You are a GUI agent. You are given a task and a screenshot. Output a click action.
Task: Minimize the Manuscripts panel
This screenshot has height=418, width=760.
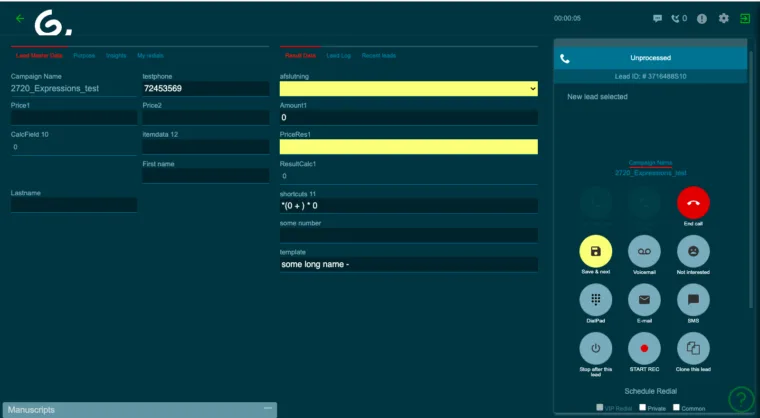point(268,408)
